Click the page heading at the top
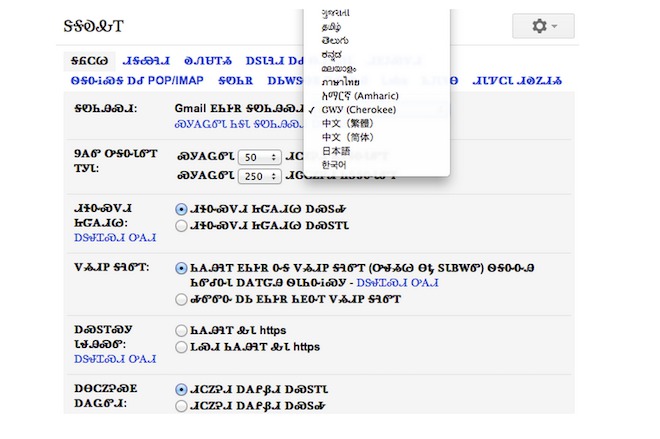Screen dimensions: 660x439 coord(93,26)
